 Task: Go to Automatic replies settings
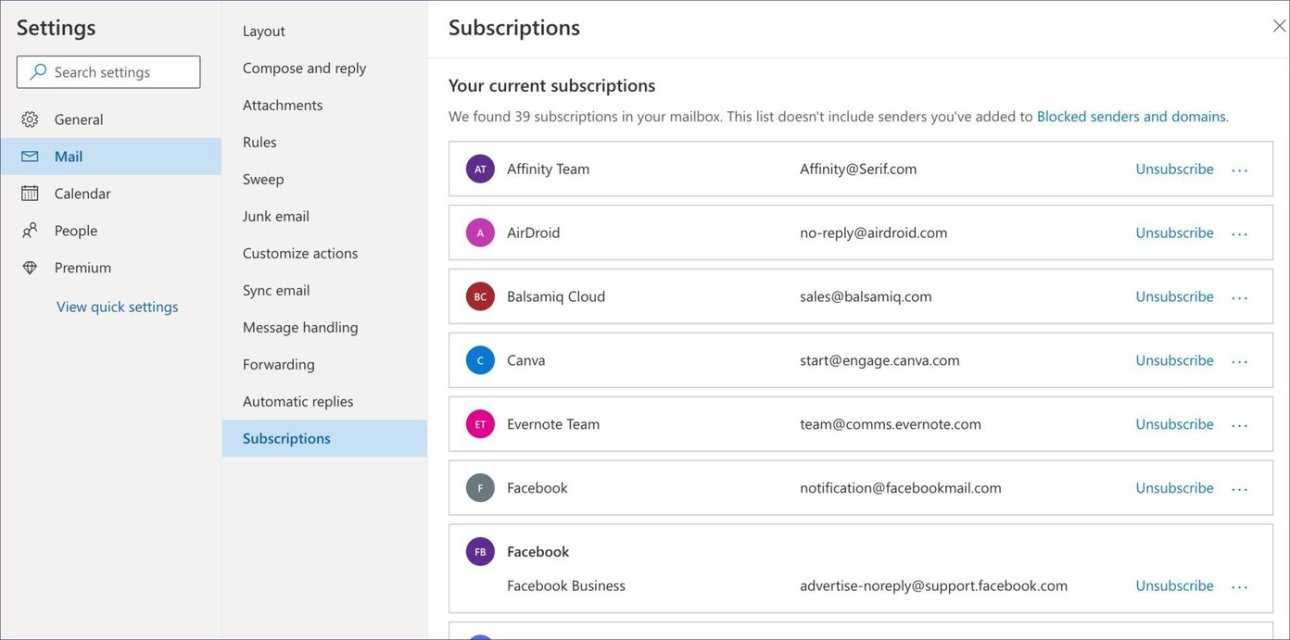tap(298, 401)
